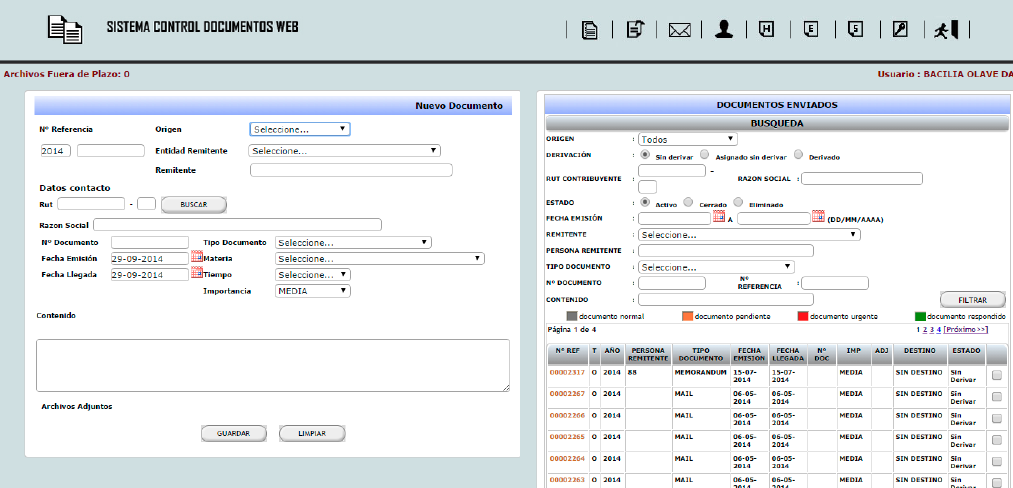The image size is (1013, 488).
Task: Click the documents icon in top toolbar
Action: click(589, 30)
